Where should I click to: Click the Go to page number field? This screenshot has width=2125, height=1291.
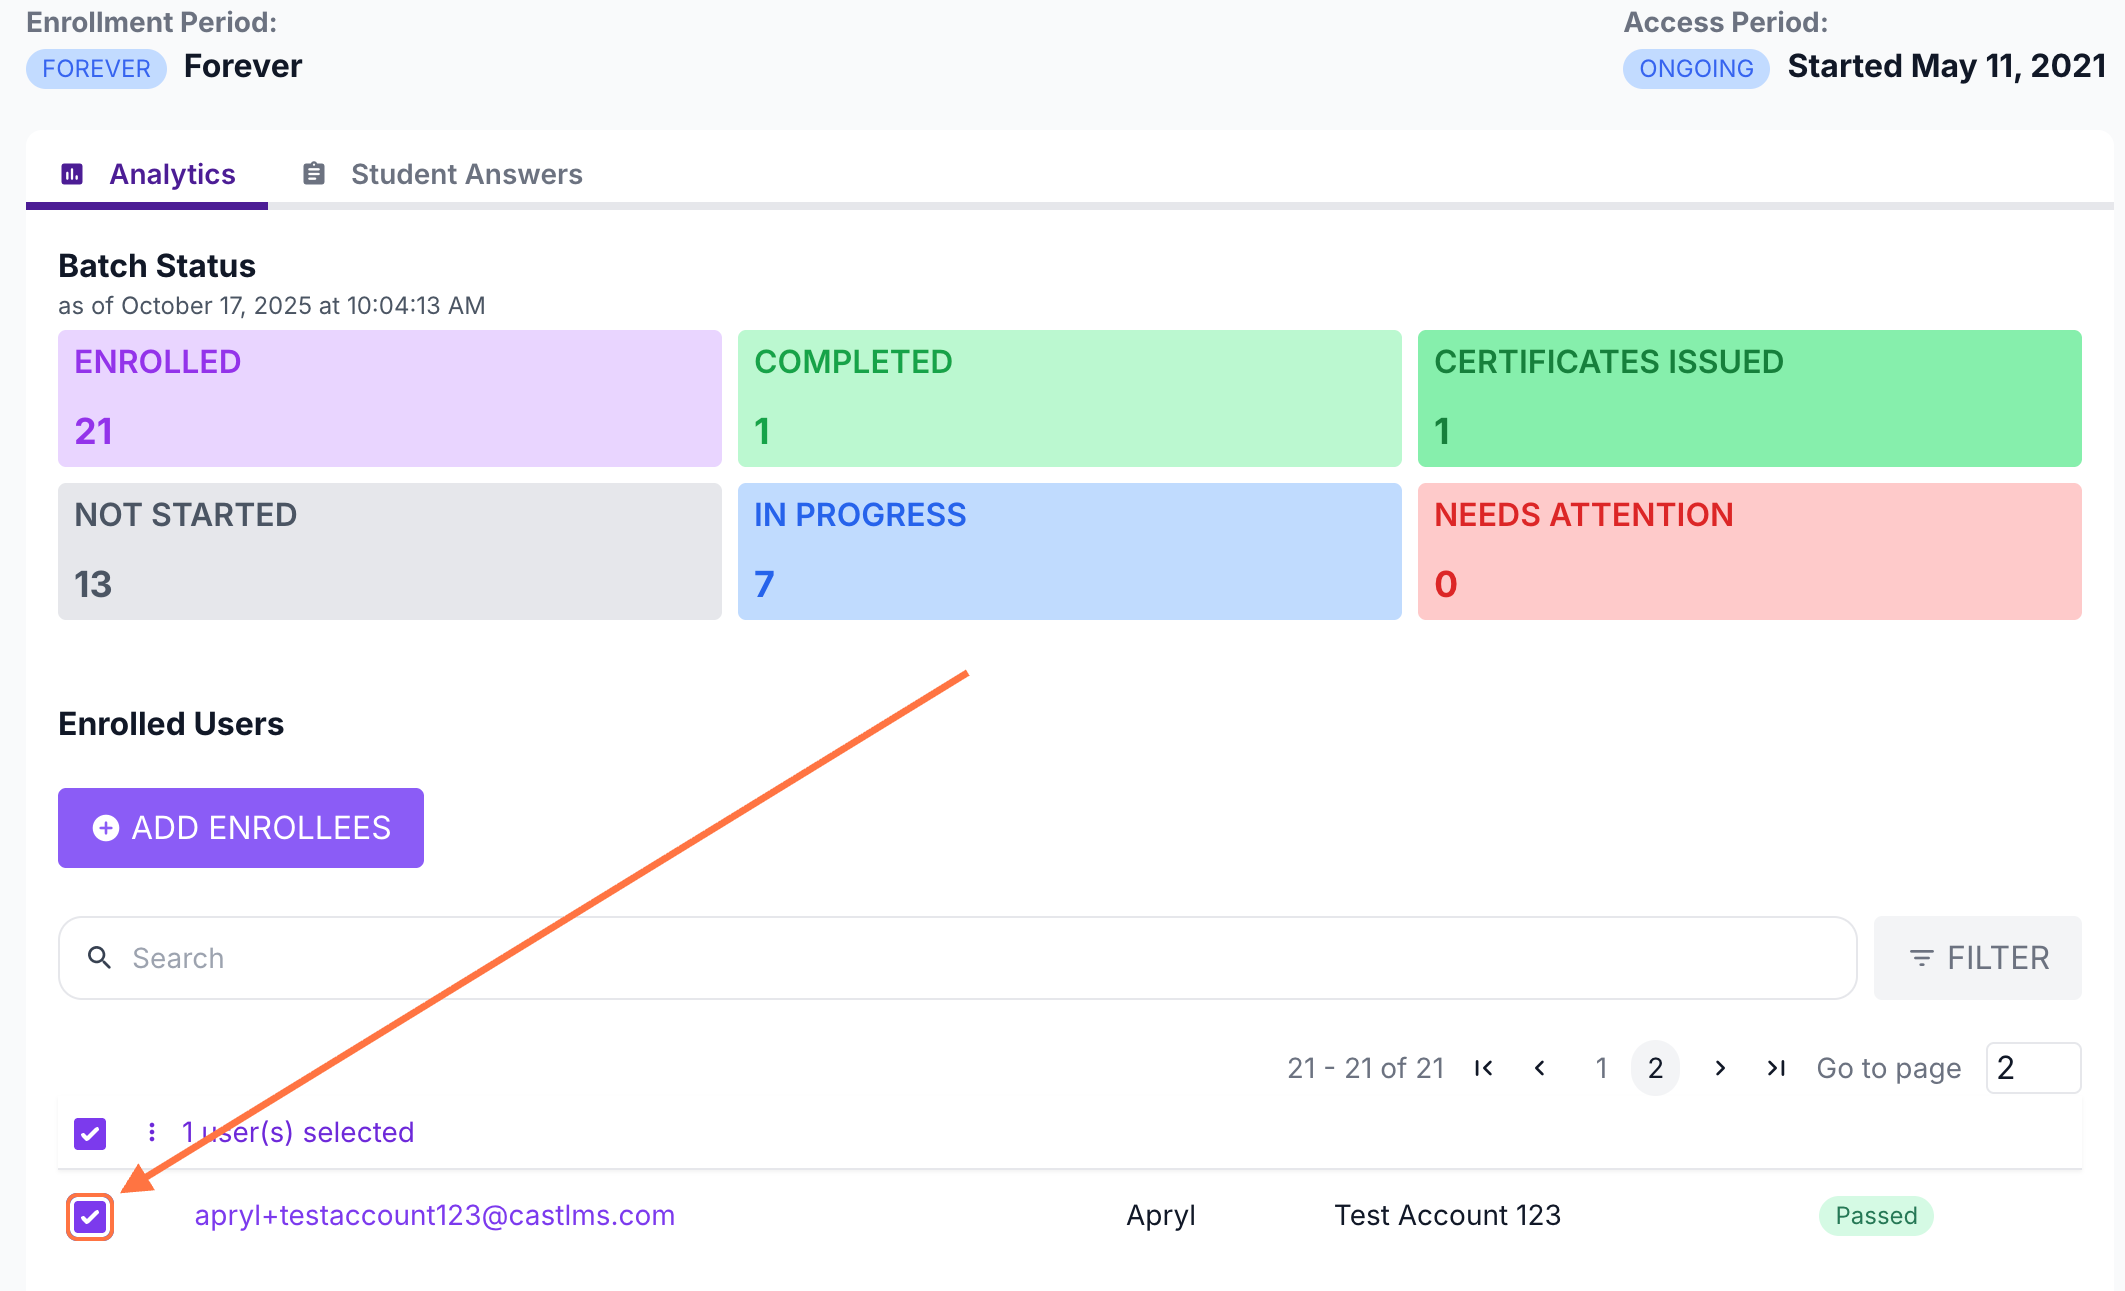click(x=2032, y=1068)
